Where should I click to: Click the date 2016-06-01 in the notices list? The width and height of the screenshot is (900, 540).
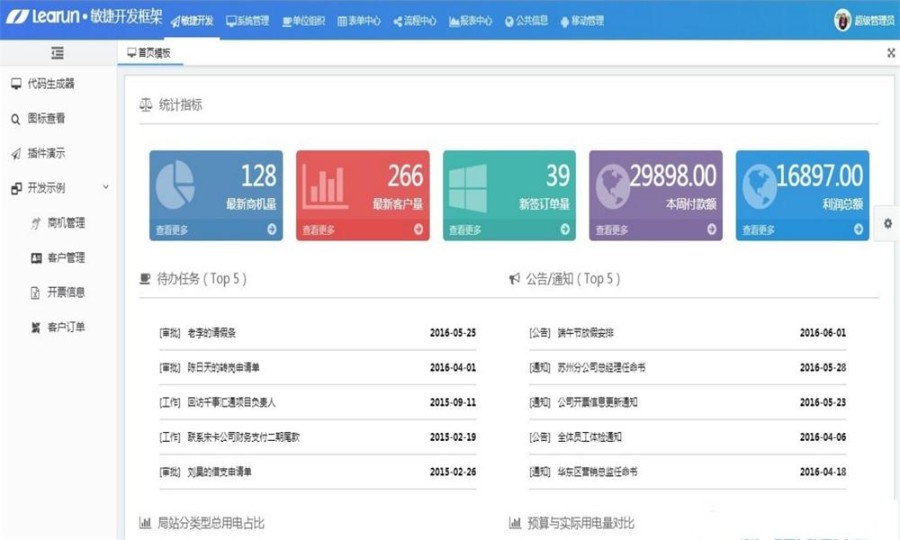[x=823, y=333]
